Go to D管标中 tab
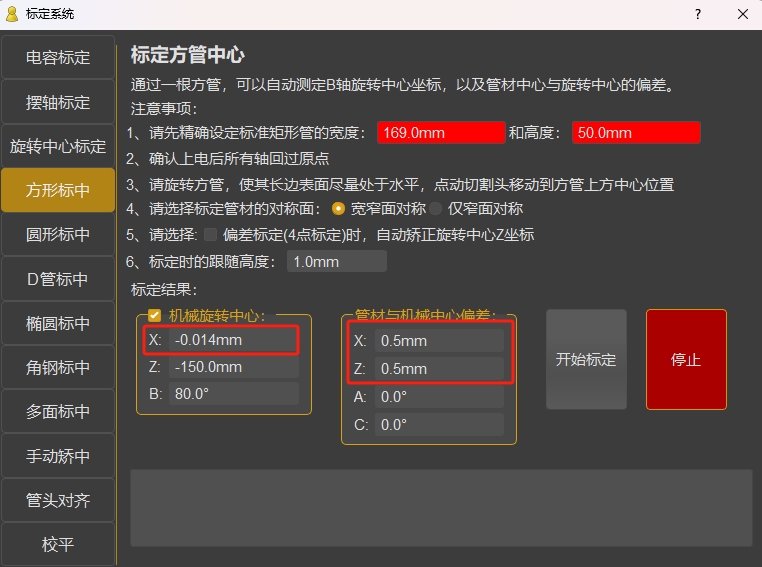The width and height of the screenshot is (762, 567). 58,279
